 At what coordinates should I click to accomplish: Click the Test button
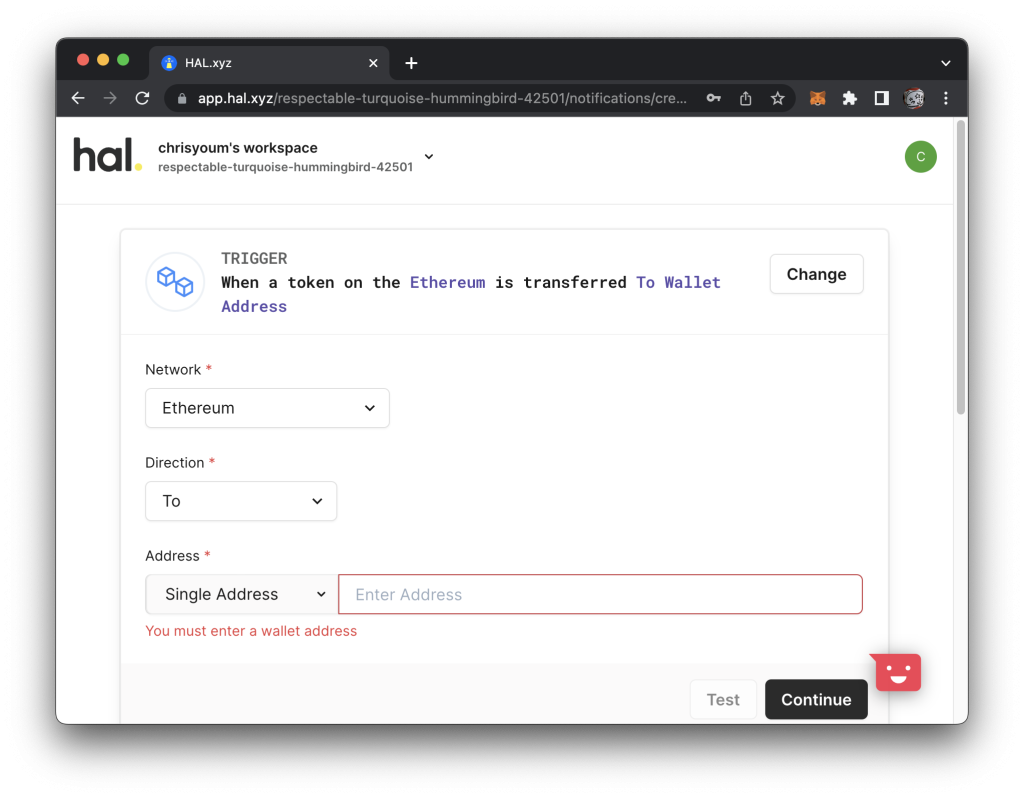[723, 700]
